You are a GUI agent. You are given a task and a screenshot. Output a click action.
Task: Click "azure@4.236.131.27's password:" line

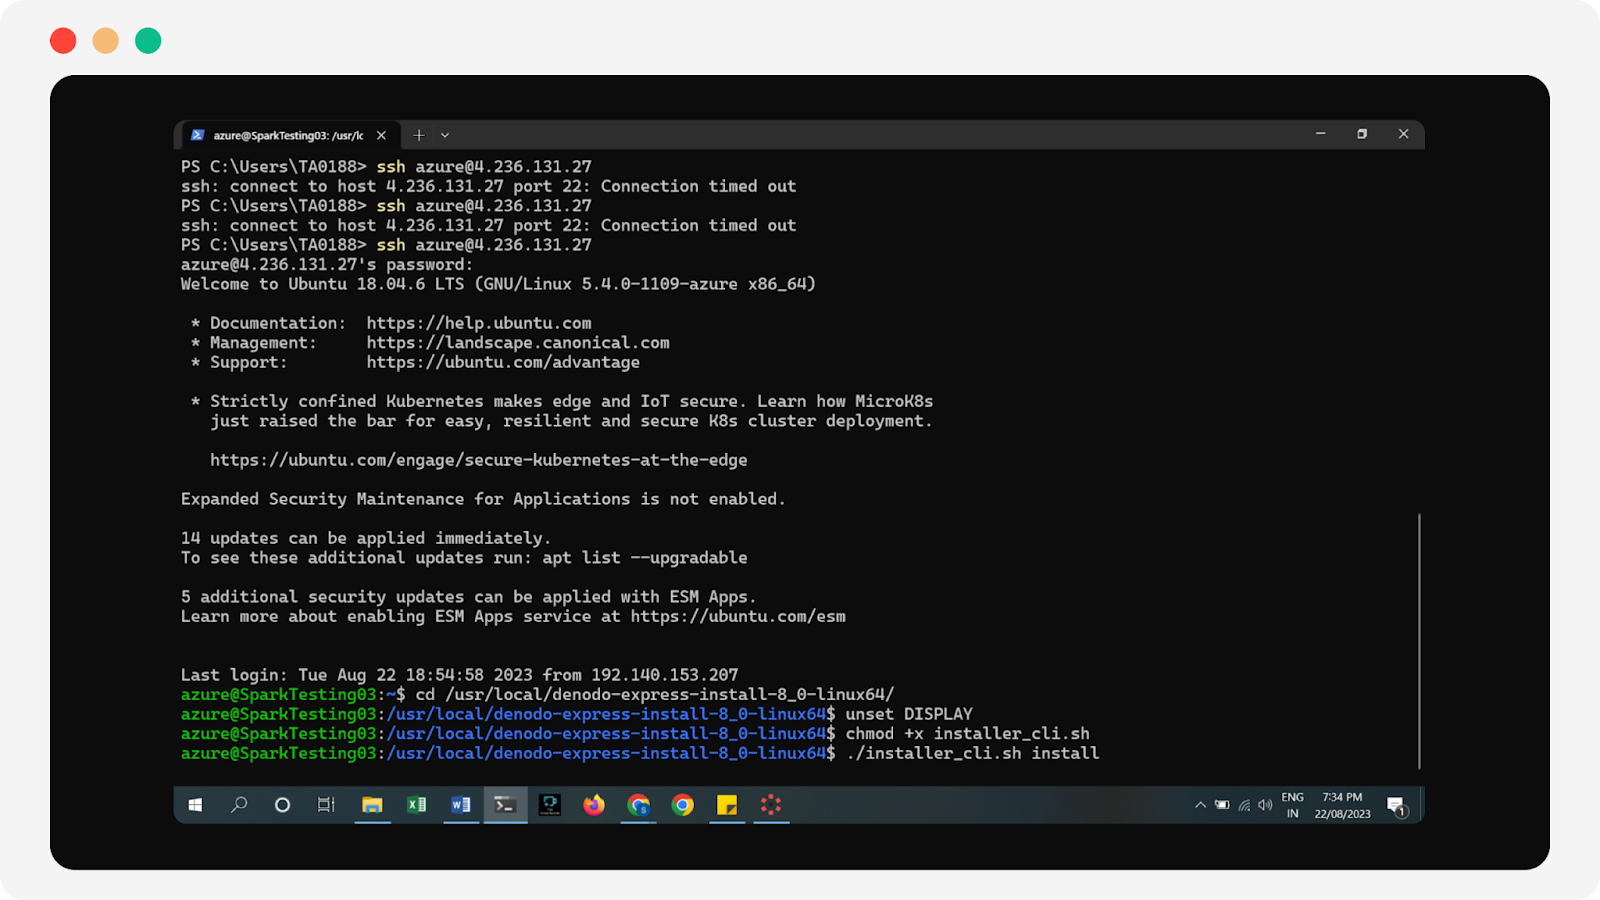[327, 265]
